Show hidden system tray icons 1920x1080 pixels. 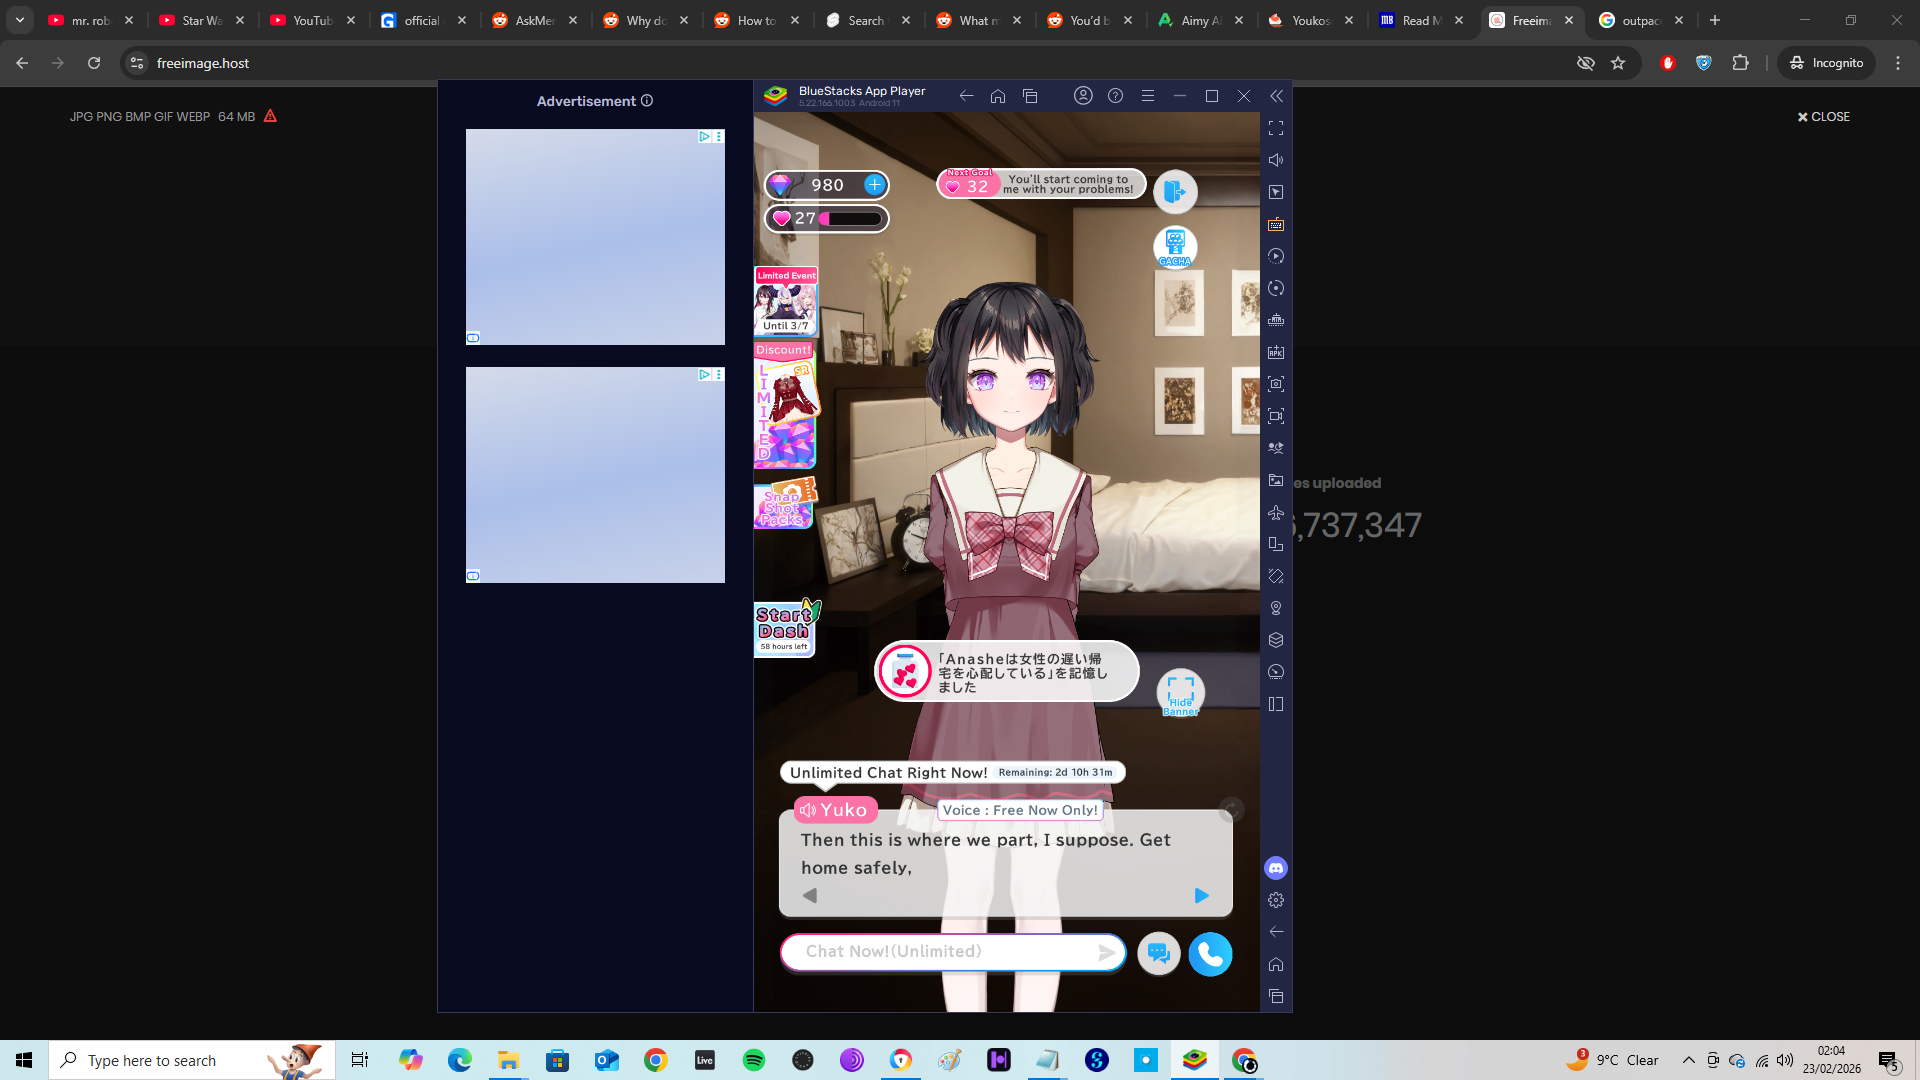(1689, 1060)
